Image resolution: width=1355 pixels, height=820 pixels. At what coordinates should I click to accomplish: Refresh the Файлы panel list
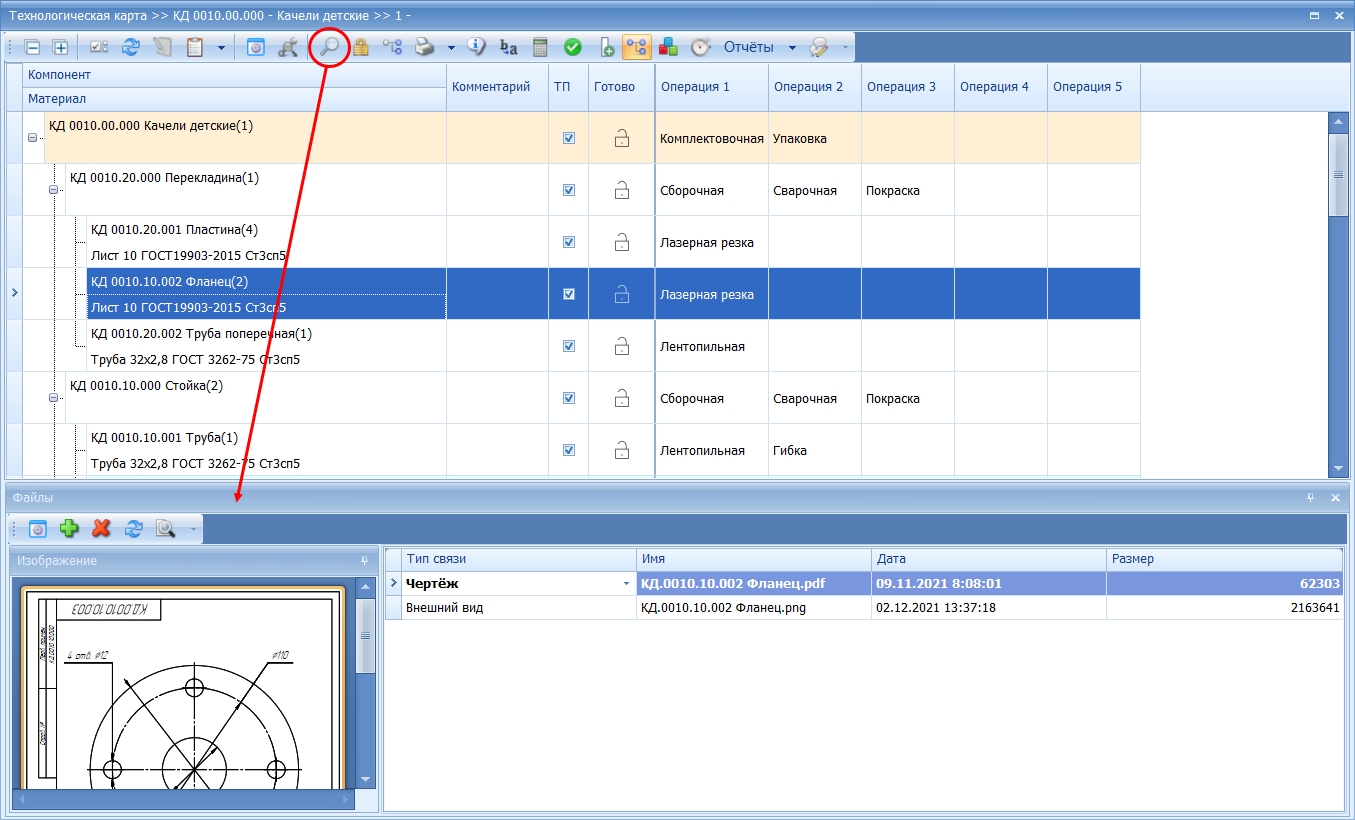[x=134, y=529]
